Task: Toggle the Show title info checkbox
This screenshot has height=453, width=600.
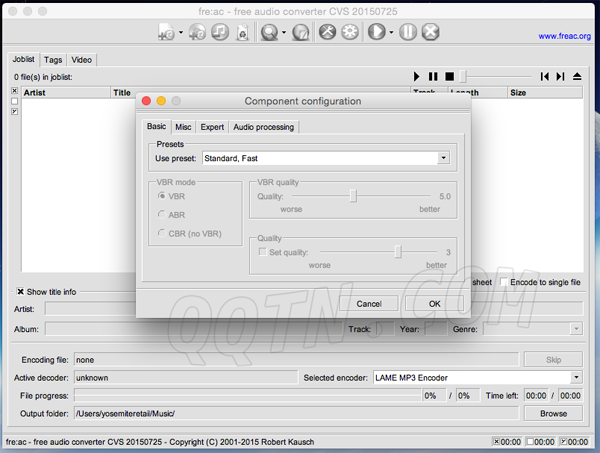Action: pos(20,292)
